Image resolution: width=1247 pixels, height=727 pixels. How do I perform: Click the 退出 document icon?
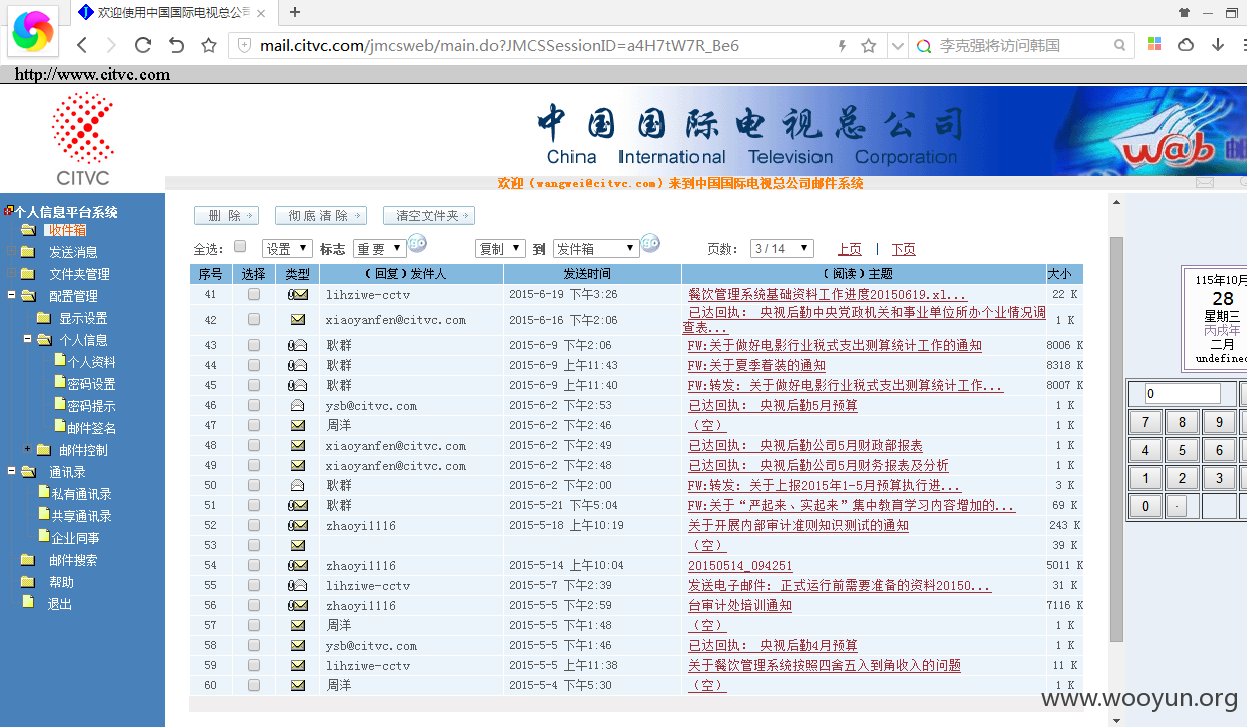28,603
